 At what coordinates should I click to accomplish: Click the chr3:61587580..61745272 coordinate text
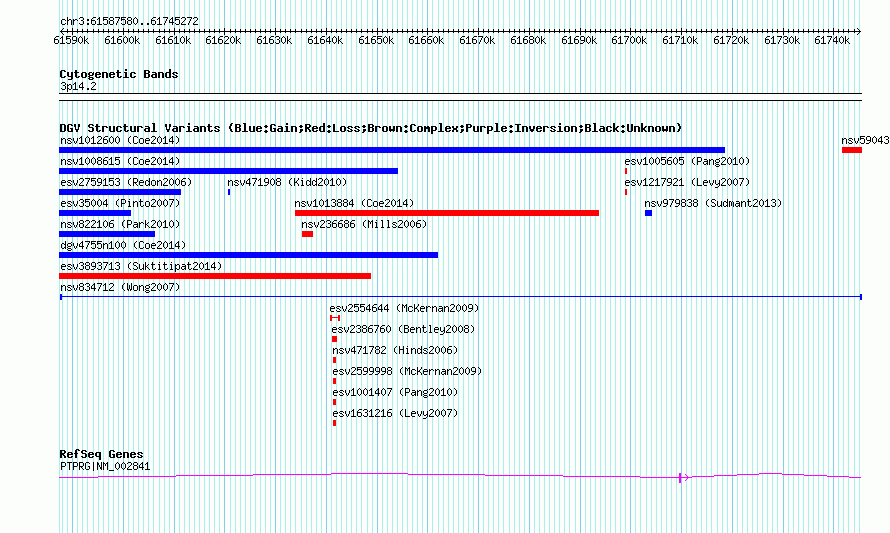coord(129,22)
